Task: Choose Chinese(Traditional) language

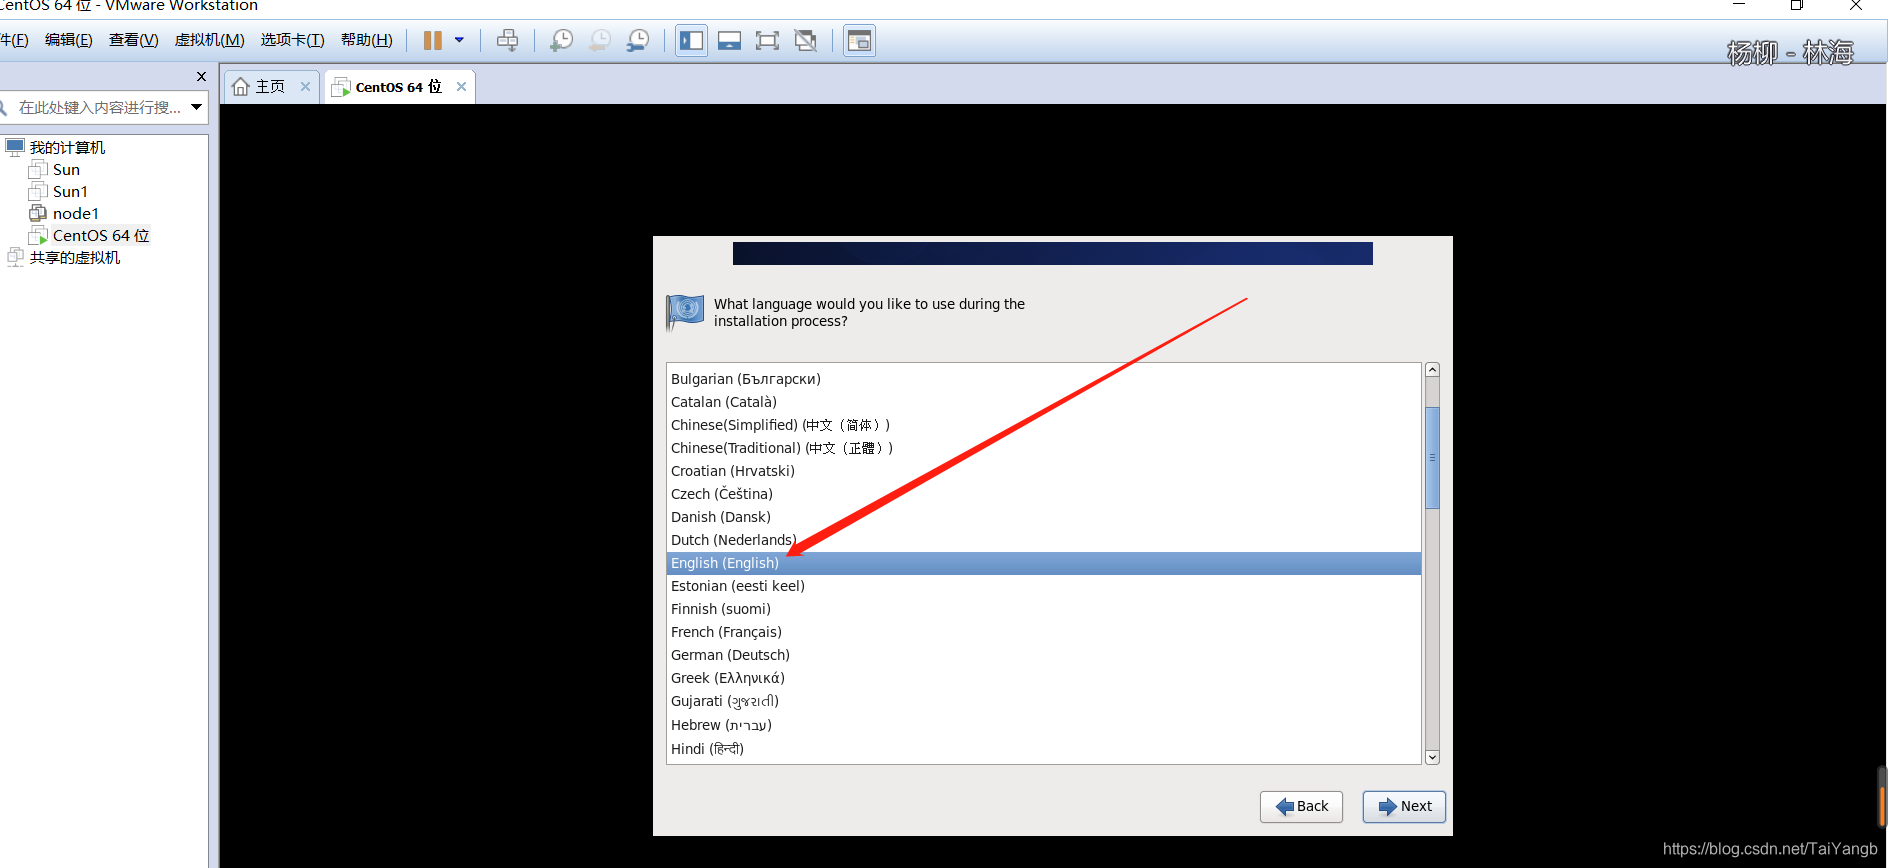Action: [1043, 448]
